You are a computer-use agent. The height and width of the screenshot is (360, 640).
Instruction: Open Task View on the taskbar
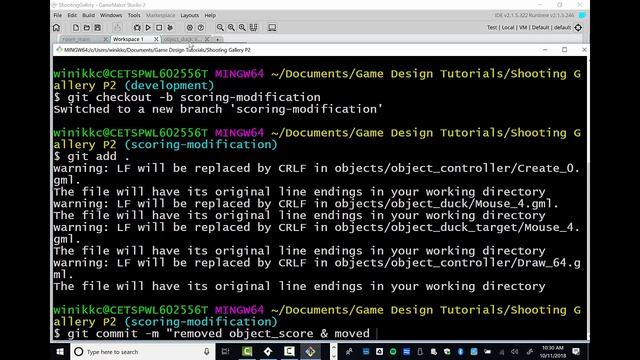[225, 351]
